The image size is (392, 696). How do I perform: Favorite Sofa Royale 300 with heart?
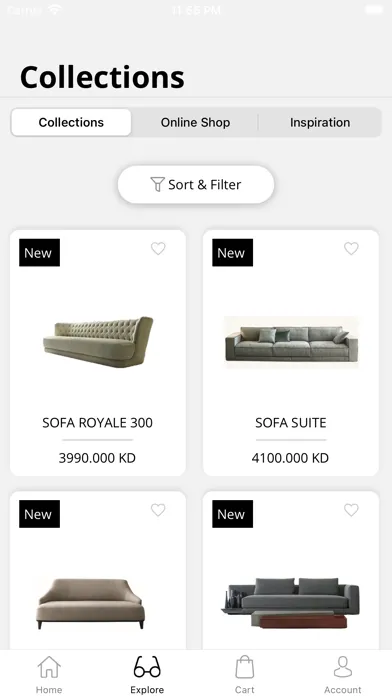click(158, 249)
